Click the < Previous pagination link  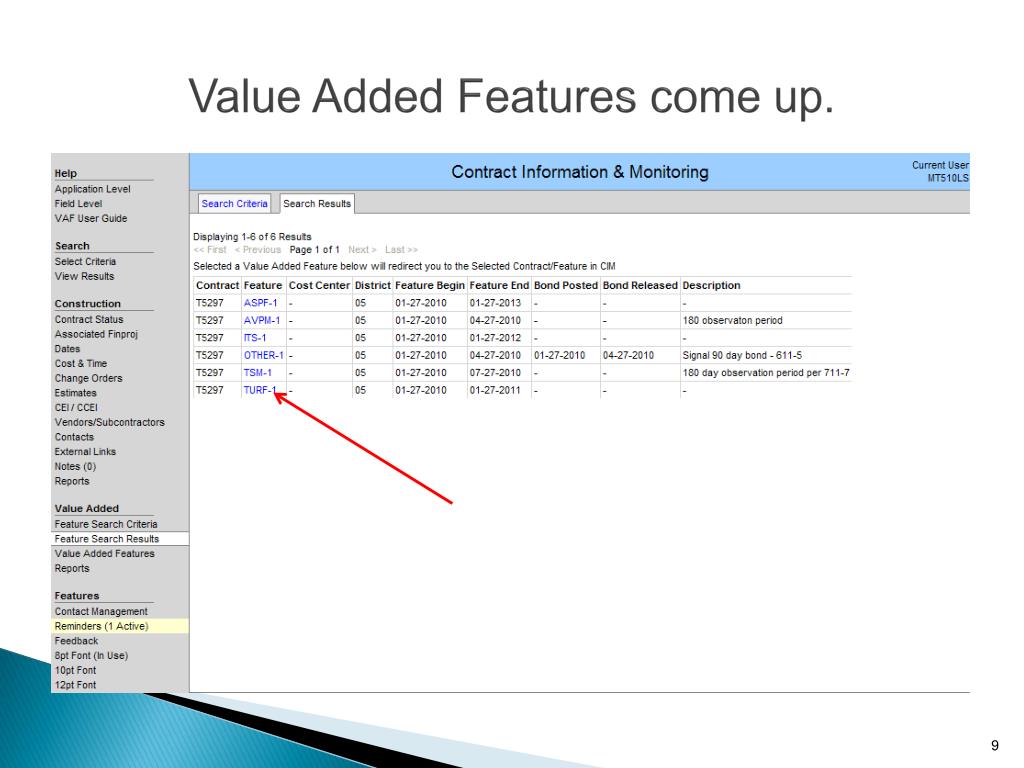pos(258,250)
